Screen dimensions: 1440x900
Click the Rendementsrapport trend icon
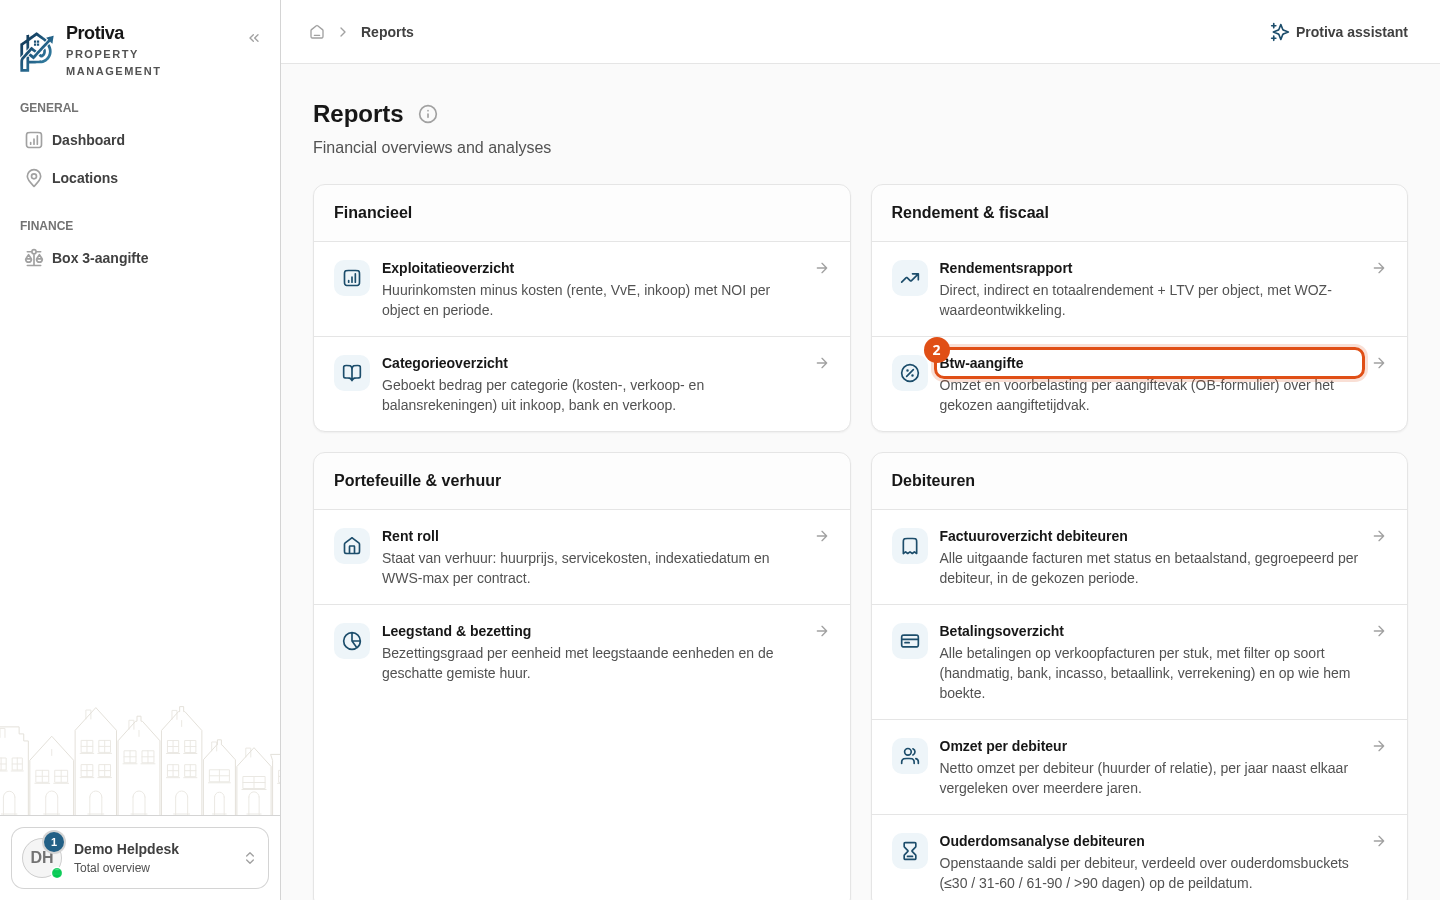(x=910, y=278)
